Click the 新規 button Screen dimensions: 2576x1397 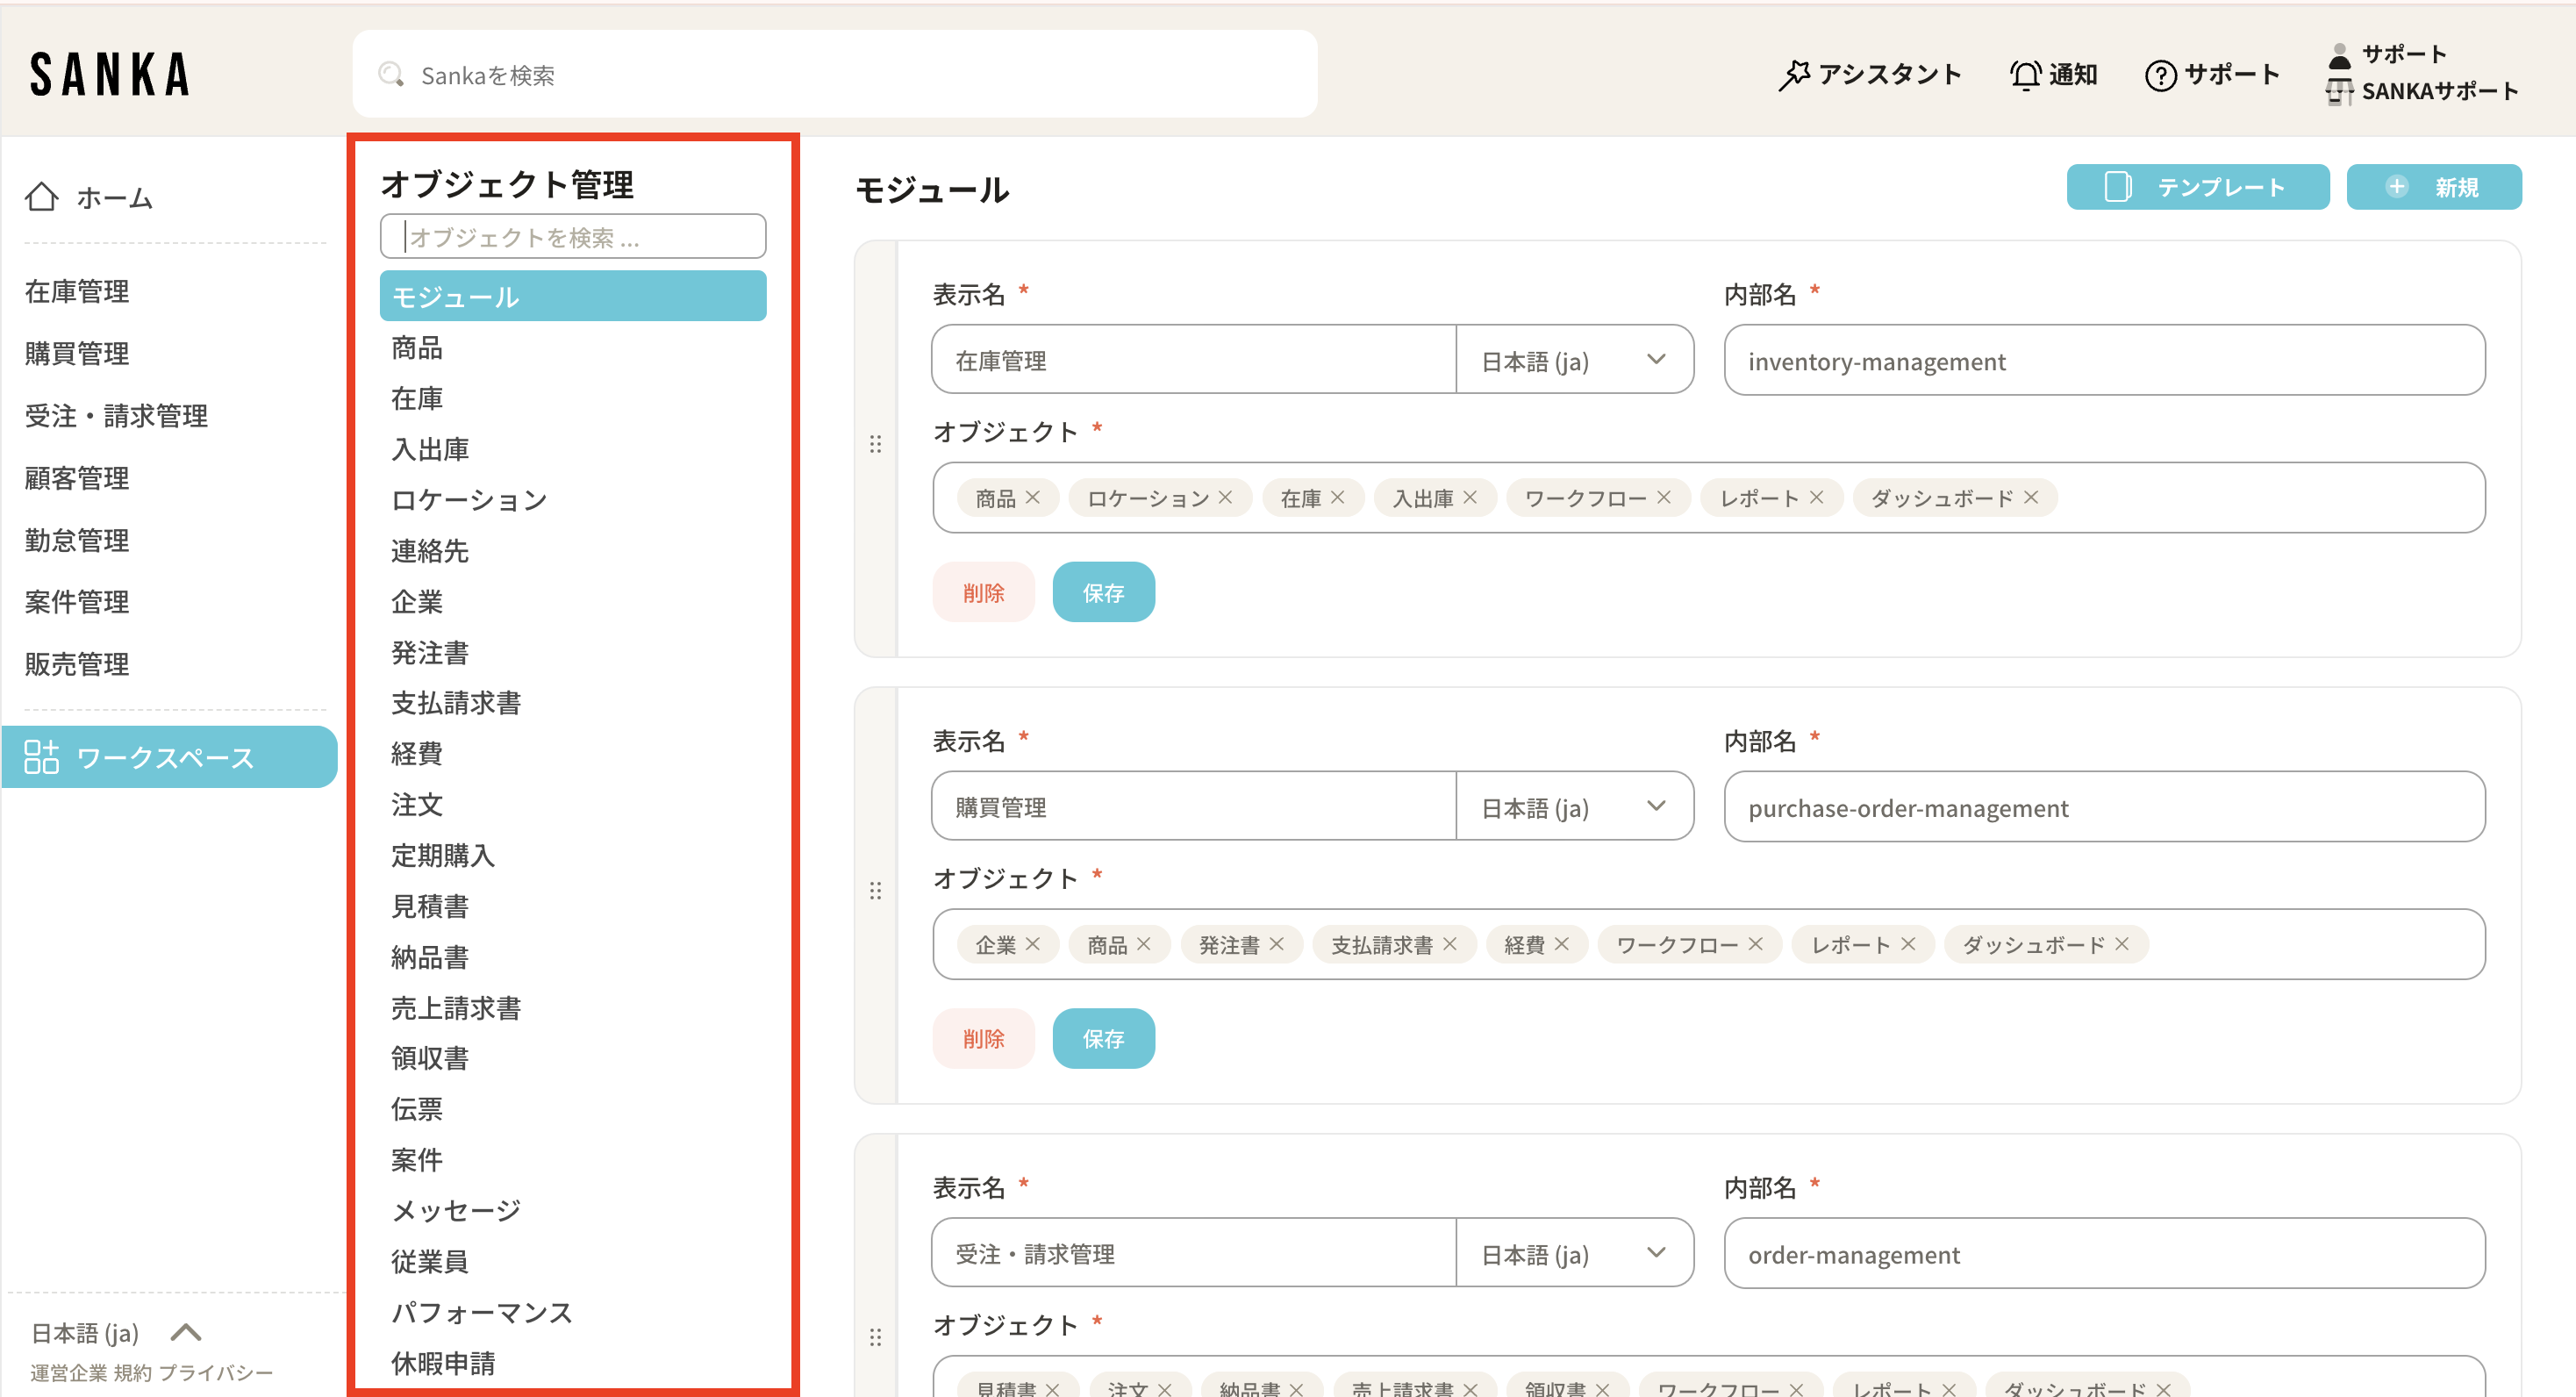click(x=2433, y=187)
